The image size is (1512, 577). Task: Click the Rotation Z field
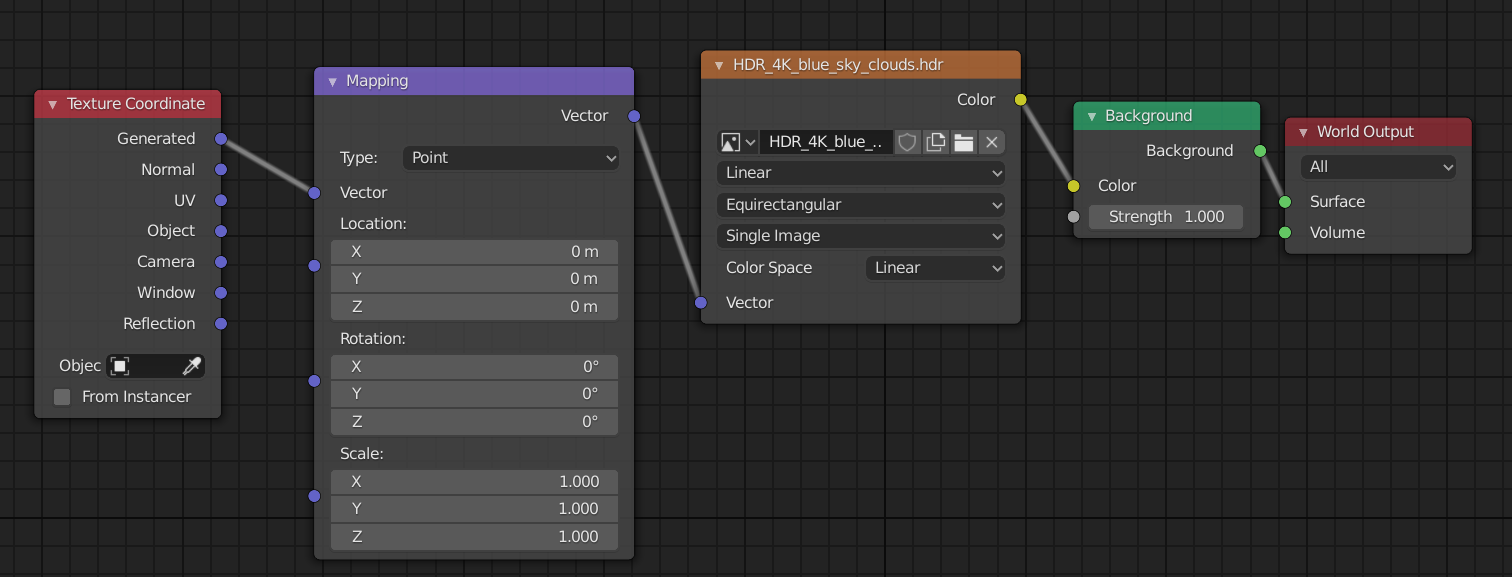(474, 422)
